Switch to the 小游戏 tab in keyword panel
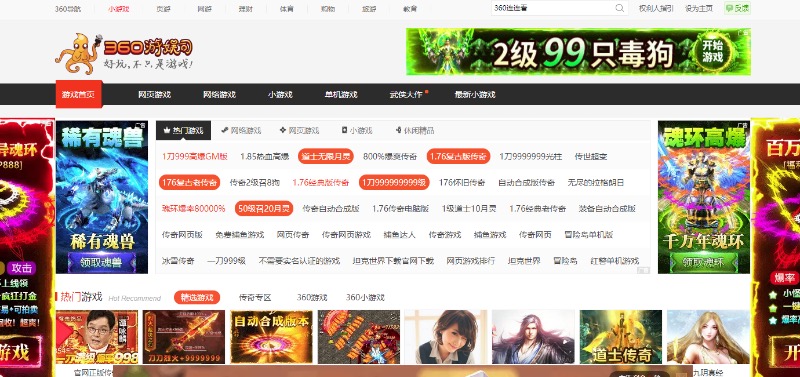 point(357,131)
